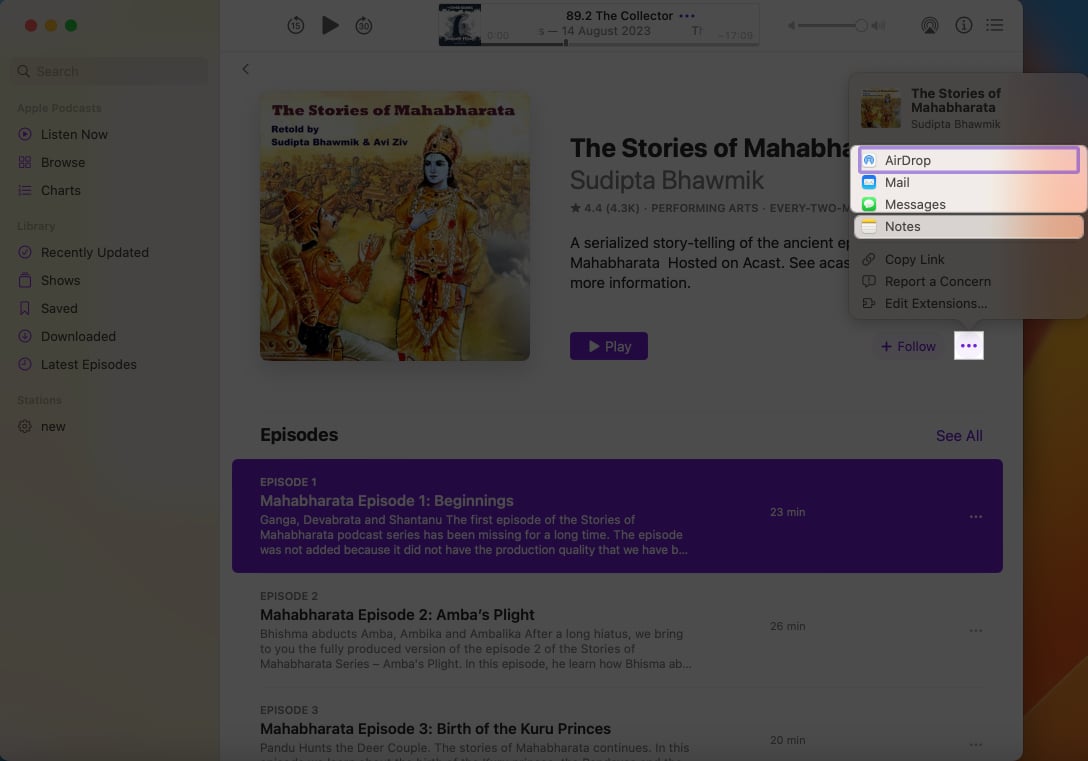The width and height of the screenshot is (1088, 761).
Task: Skip back 15 seconds
Action: (296, 26)
